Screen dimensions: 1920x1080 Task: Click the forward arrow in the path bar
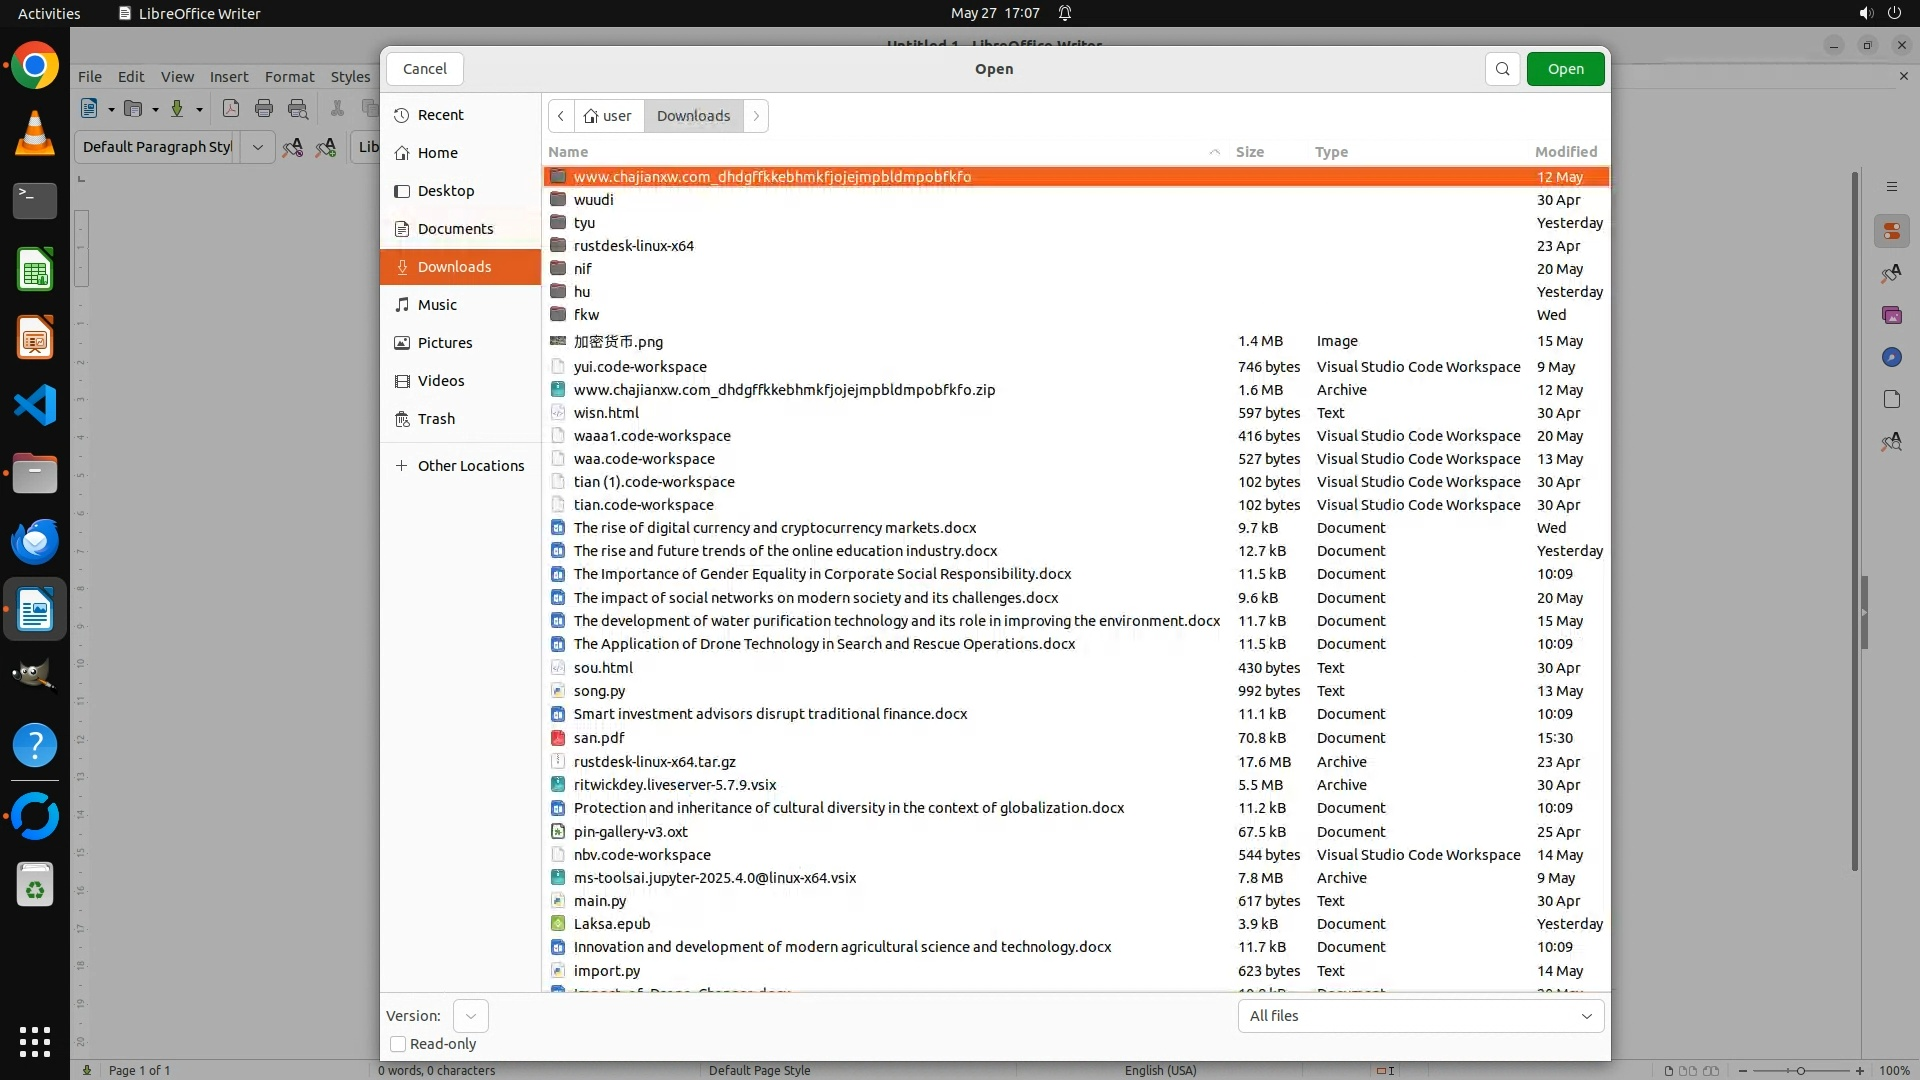(x=756, y=116)
